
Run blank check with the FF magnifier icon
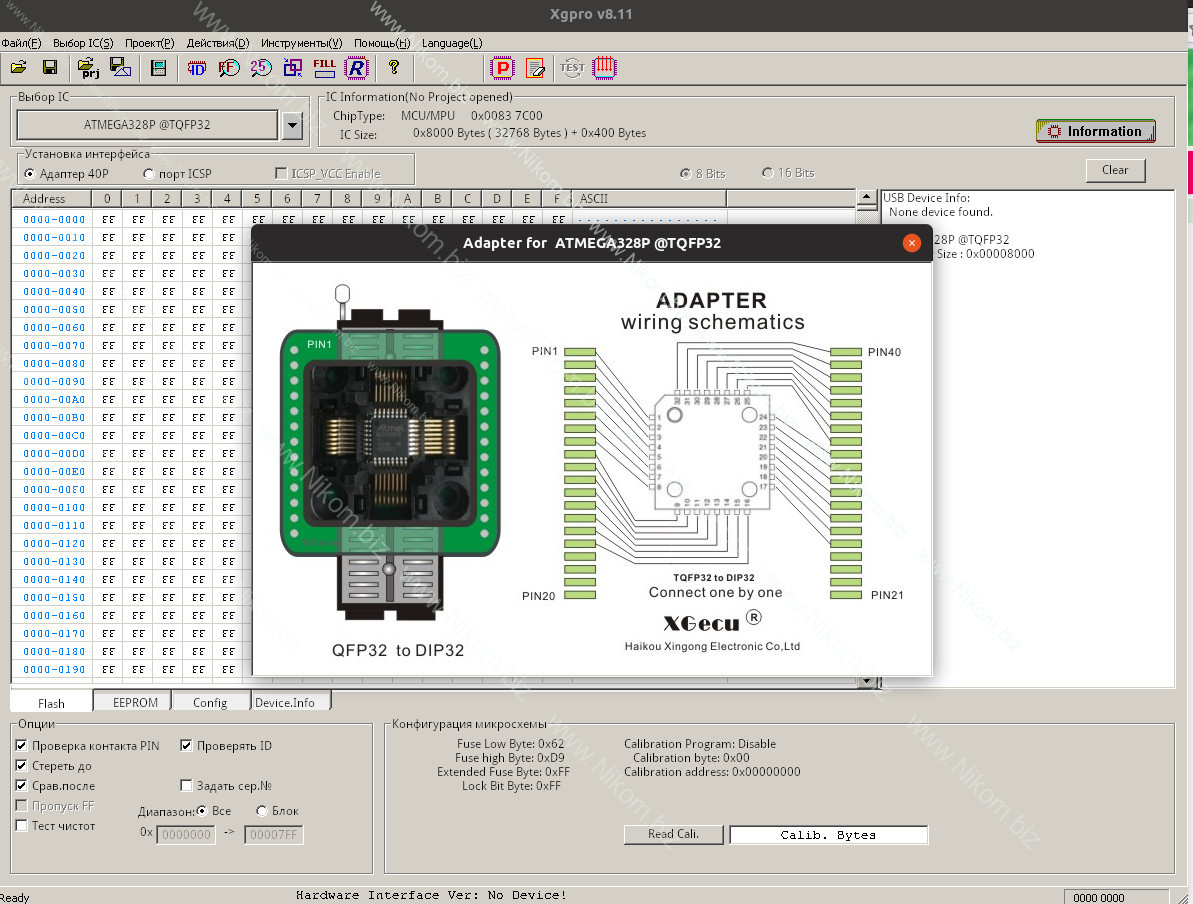coord(228,68)
